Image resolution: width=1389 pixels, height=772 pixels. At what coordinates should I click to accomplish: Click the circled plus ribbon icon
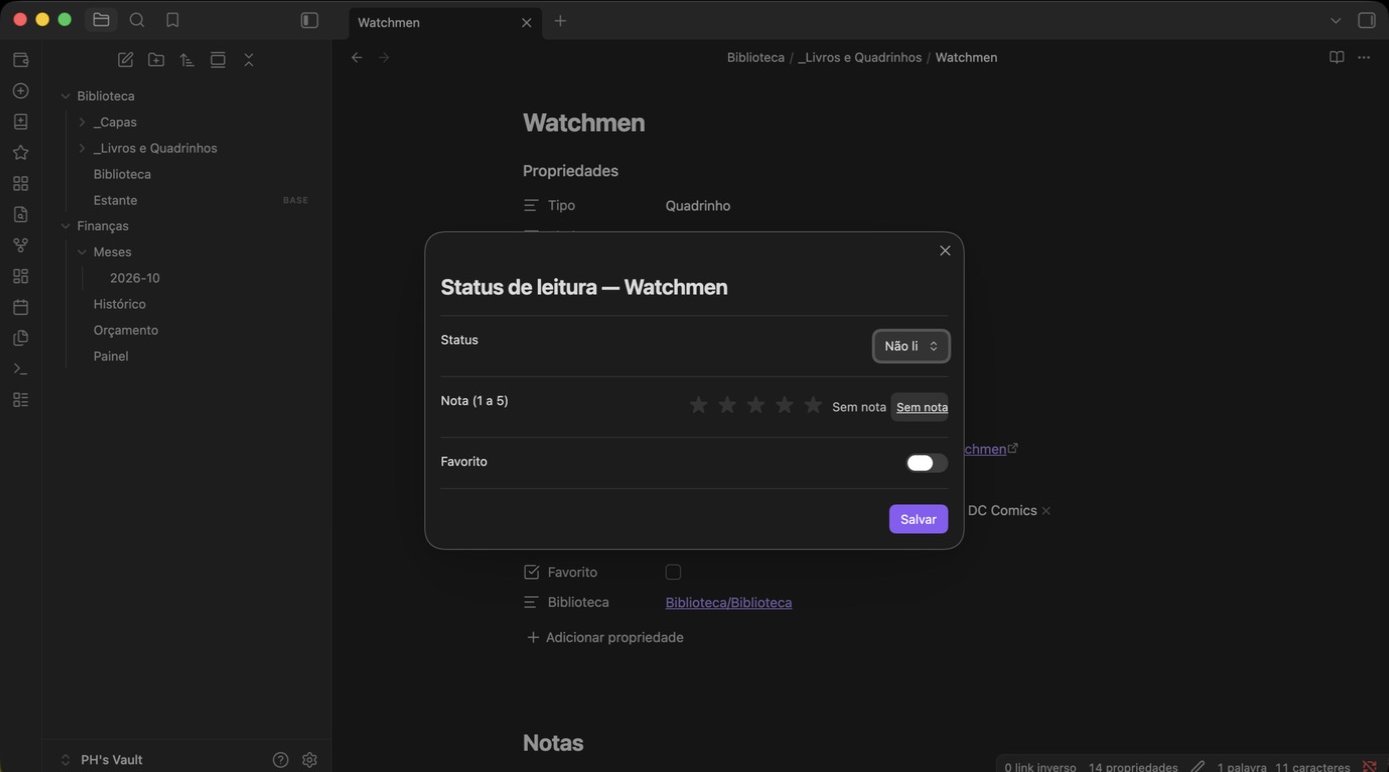click(20, 91)
